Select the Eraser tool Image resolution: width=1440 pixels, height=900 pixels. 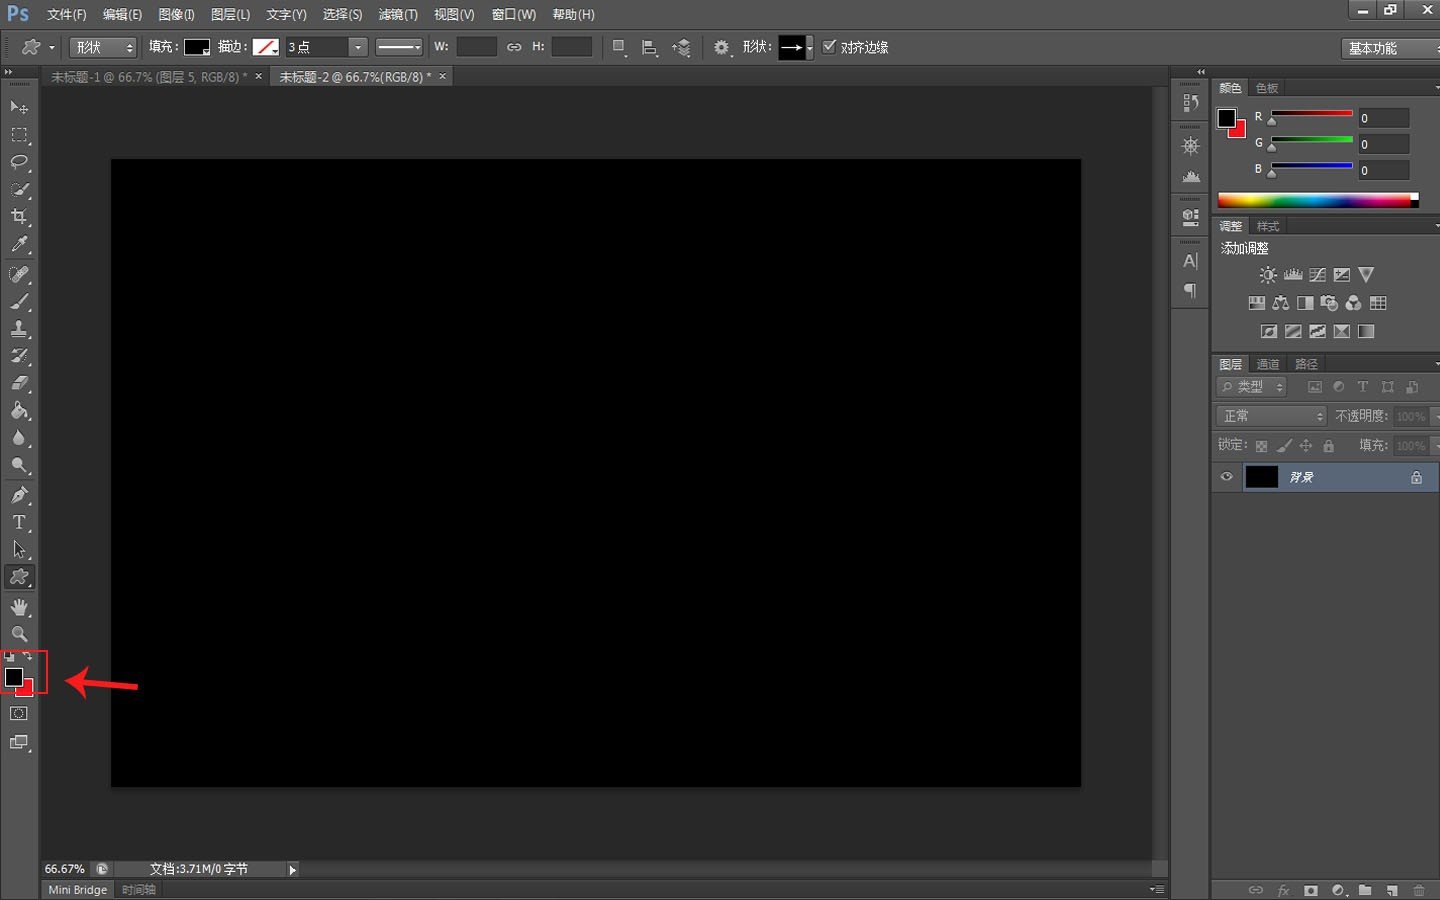(19, 383)
